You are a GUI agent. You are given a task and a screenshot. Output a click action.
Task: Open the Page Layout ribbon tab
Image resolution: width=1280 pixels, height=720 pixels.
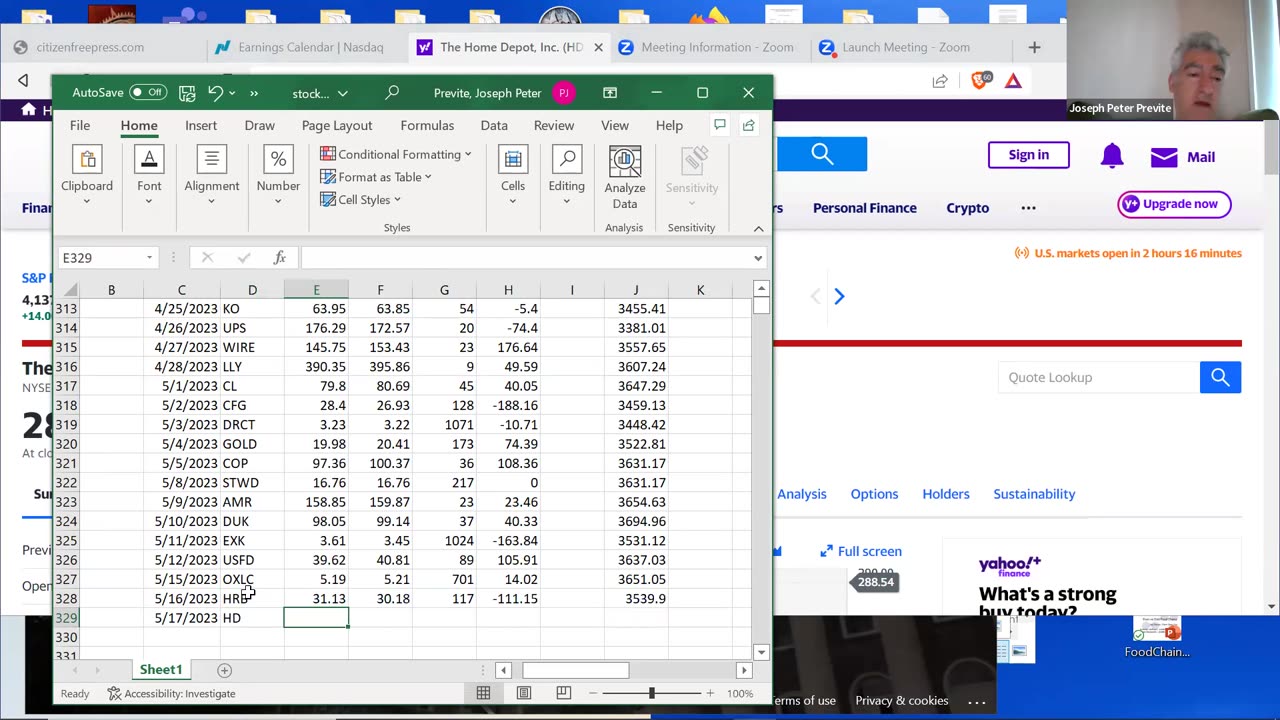pyautogui.click(x=337, y=125)
